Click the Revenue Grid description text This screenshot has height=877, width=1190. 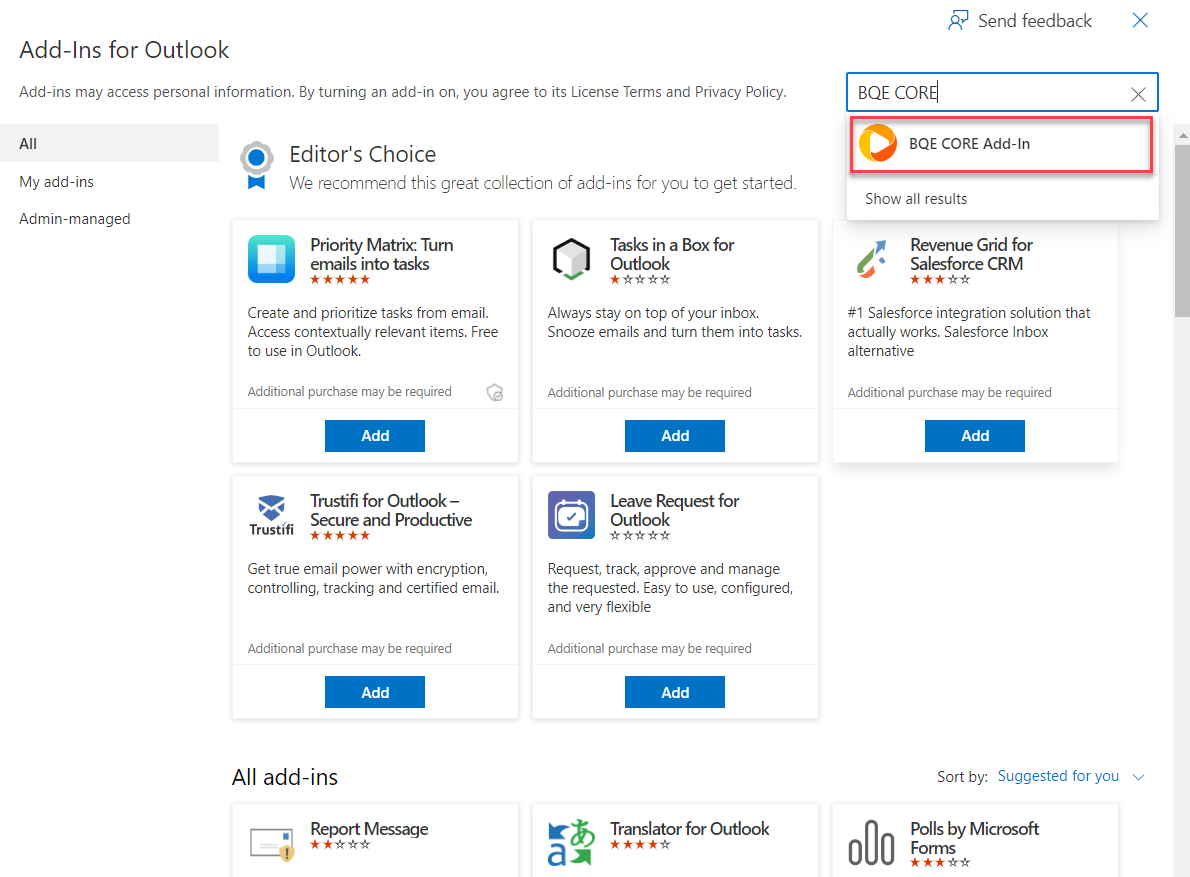coord(968,332)
